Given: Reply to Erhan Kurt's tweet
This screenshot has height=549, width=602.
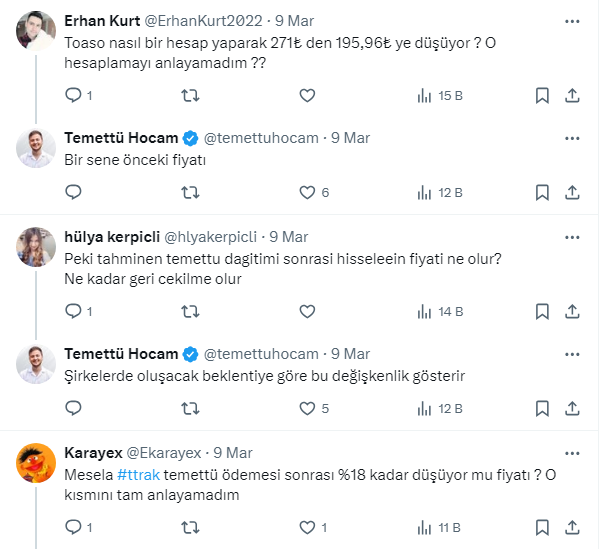Looking at the screenshot, I should point(72,96).
